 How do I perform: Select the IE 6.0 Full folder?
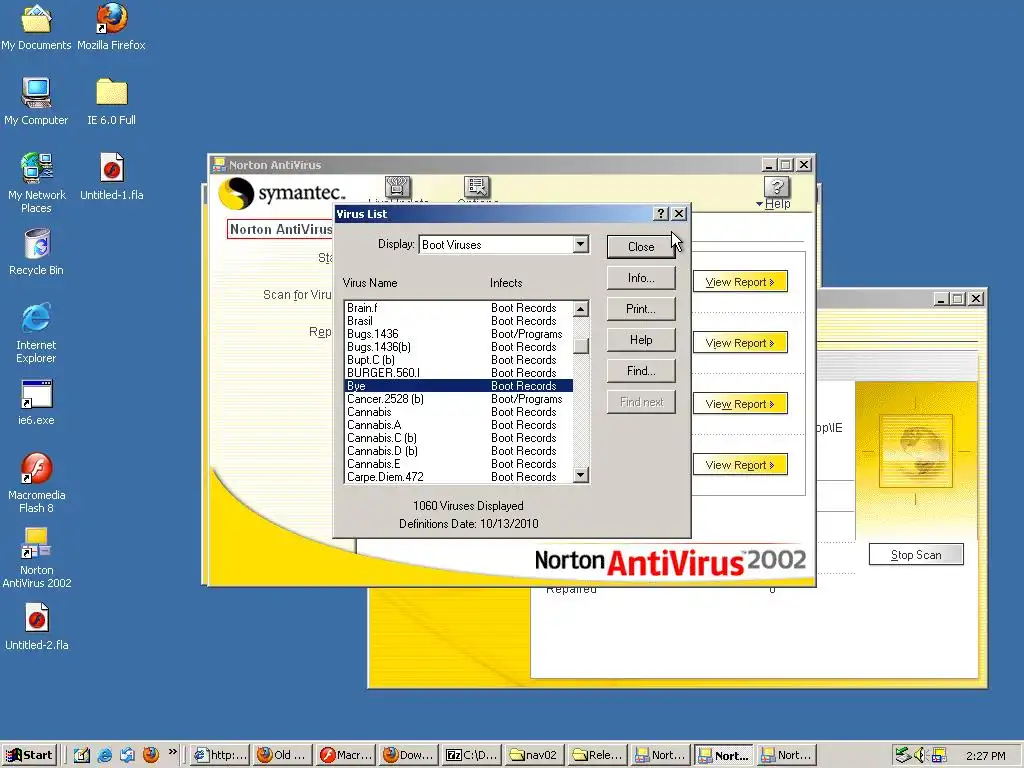112,102
